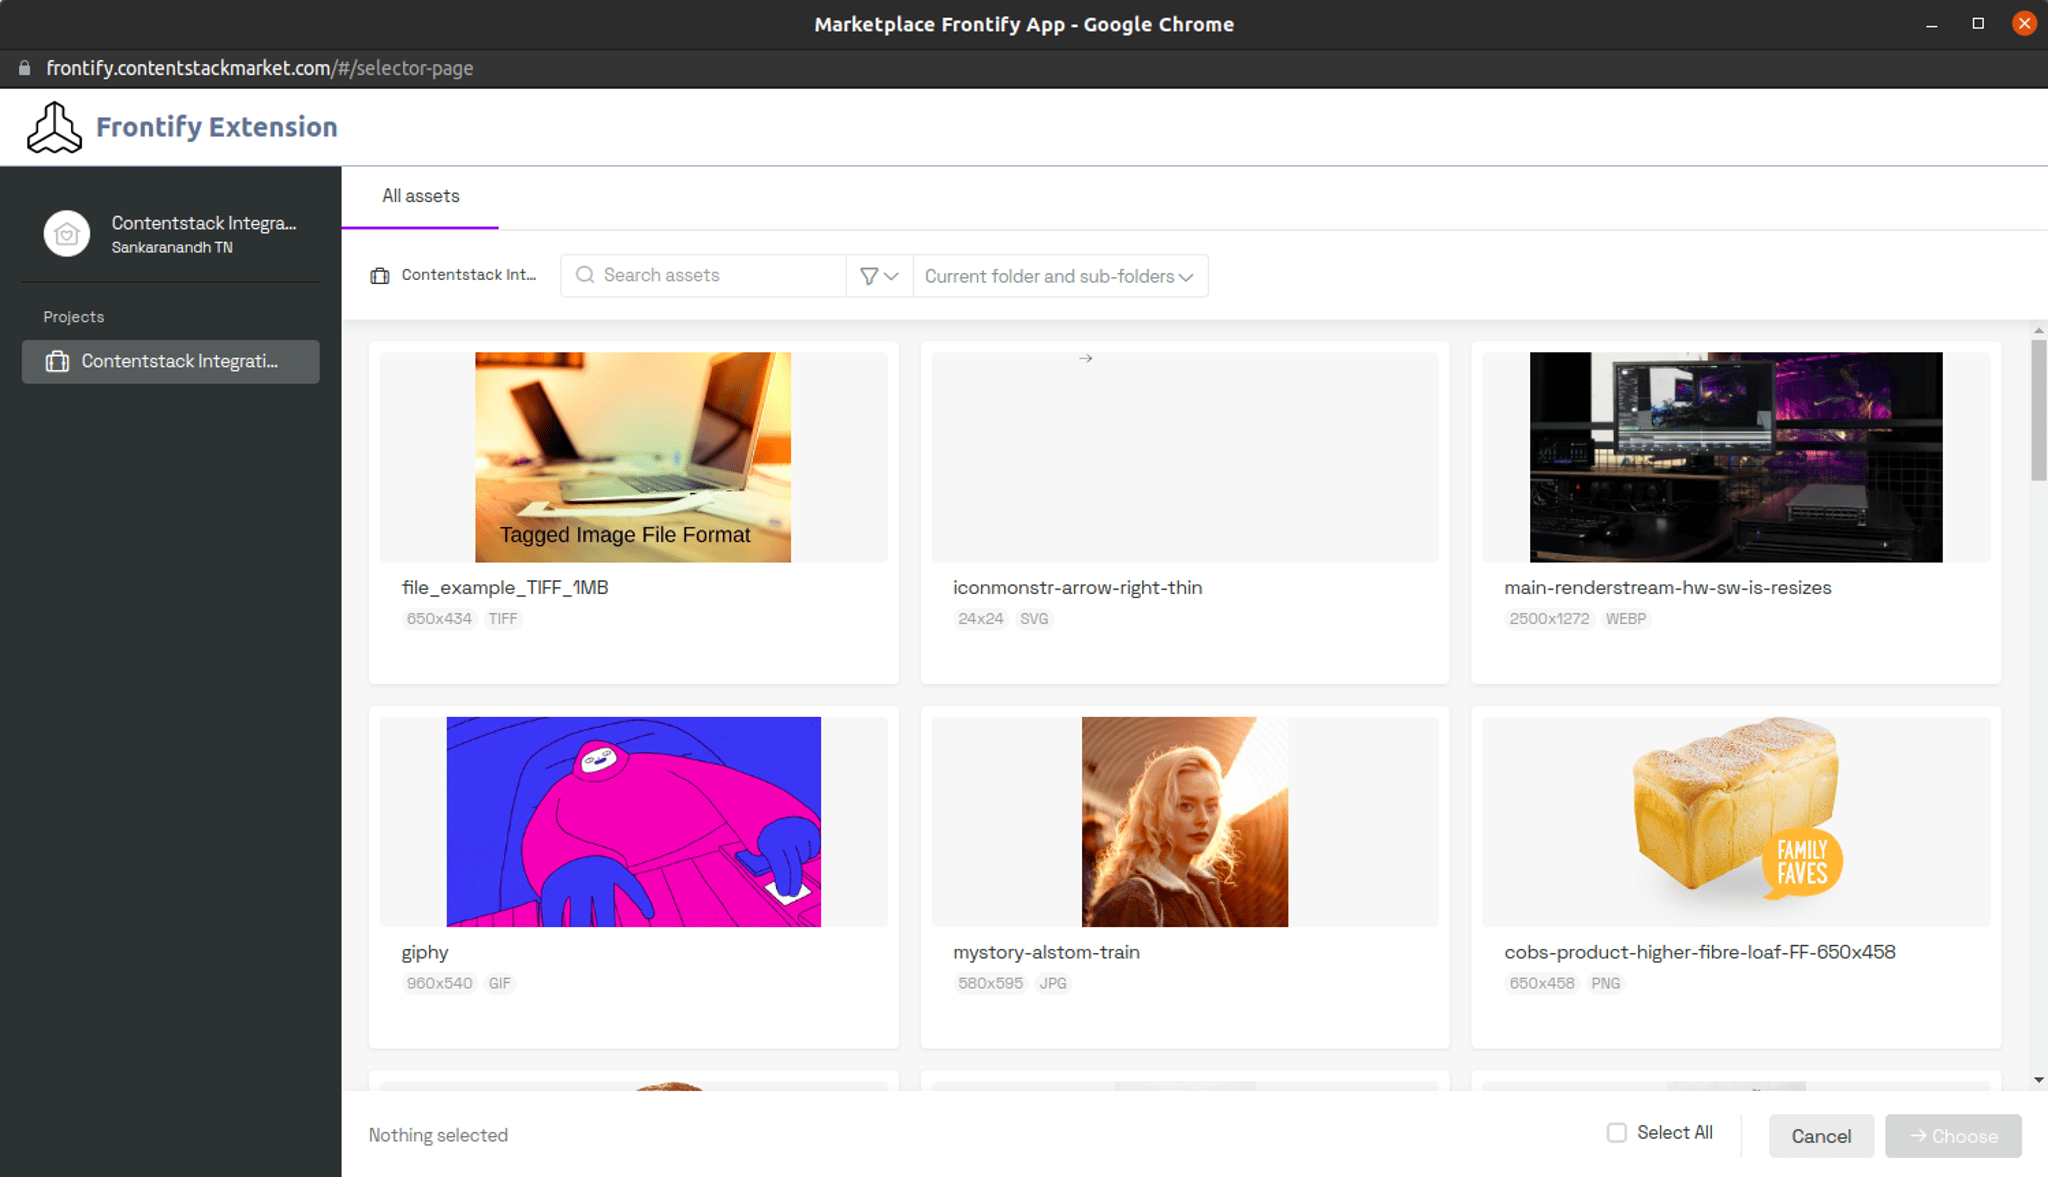The image size is (2048, 1177).
Task: Open the filter funnel dropdown
Action: click(879, 276)
